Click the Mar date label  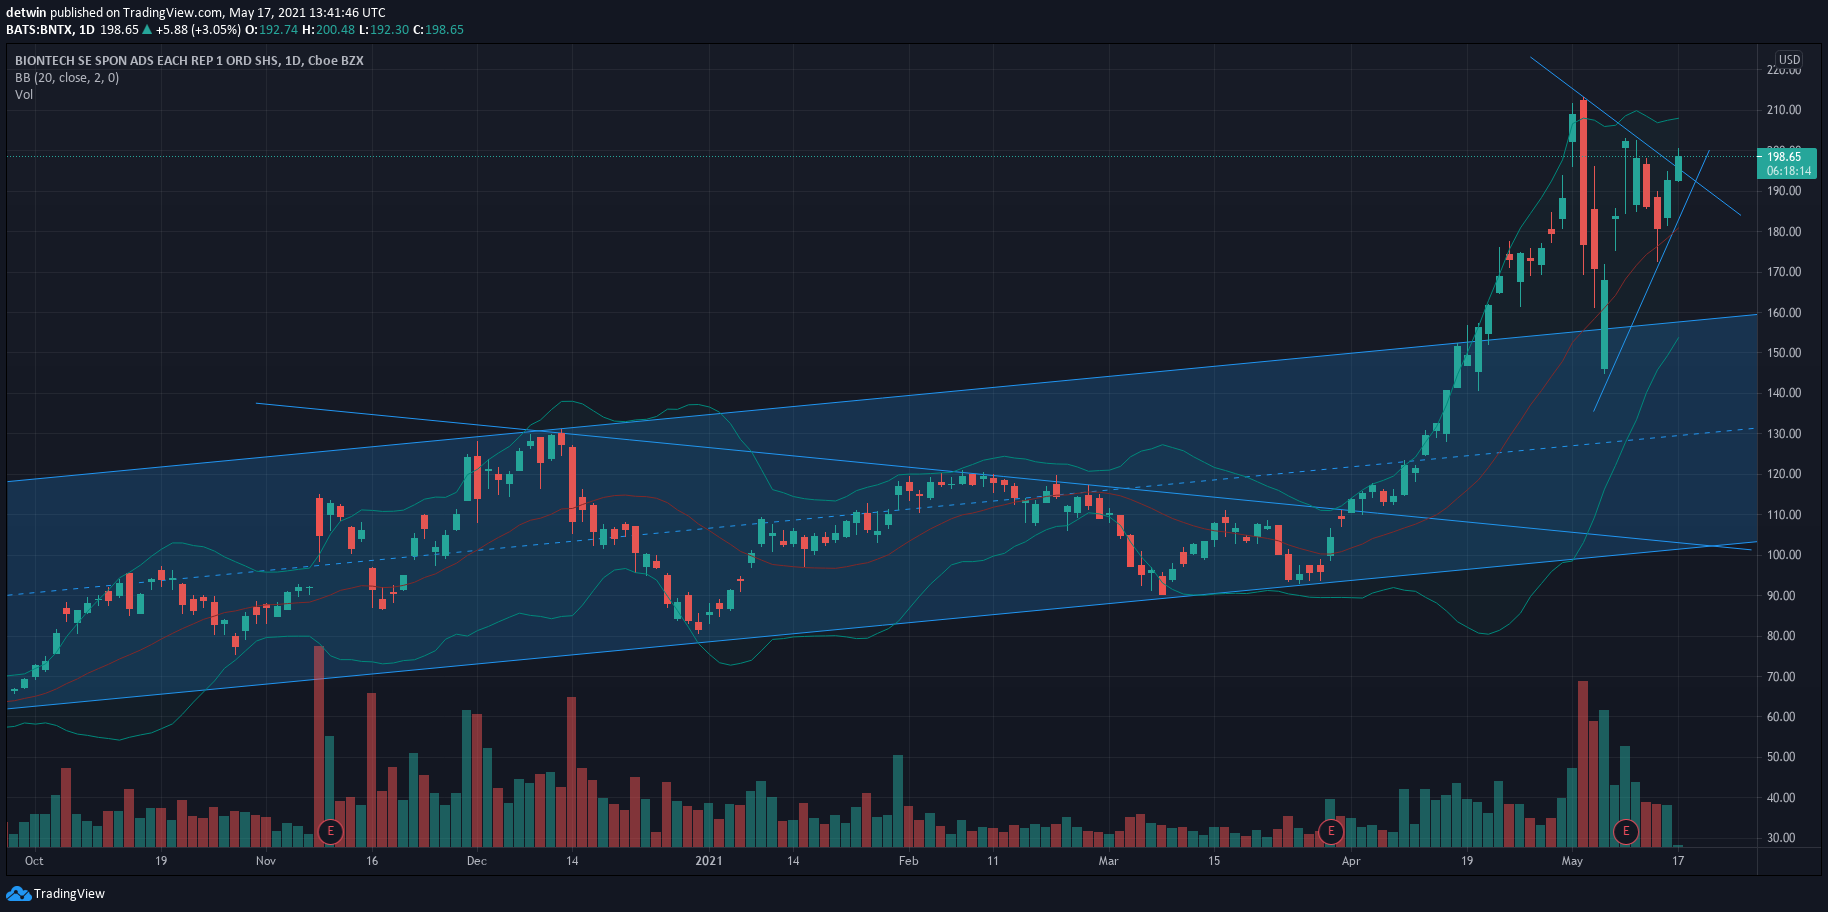[1108, 861]
